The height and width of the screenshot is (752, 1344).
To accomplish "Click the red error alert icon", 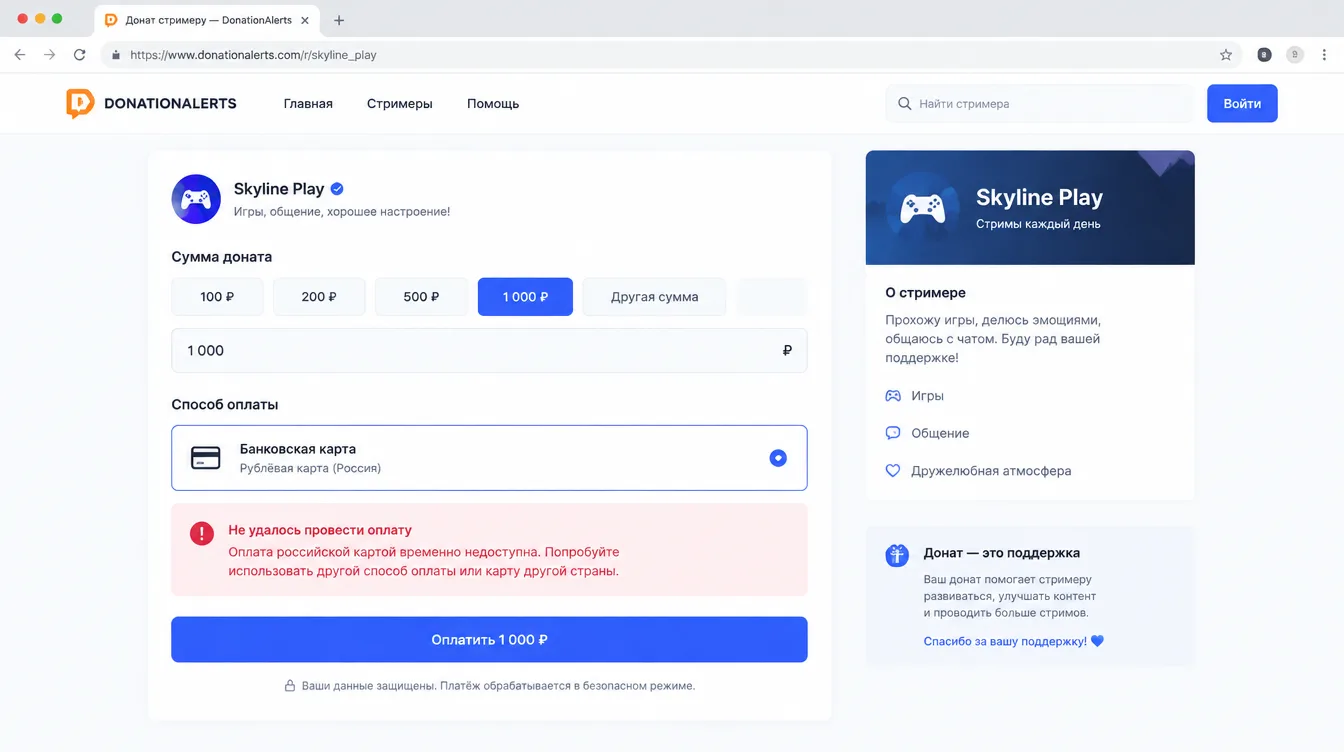I will (x=202, y=533).
